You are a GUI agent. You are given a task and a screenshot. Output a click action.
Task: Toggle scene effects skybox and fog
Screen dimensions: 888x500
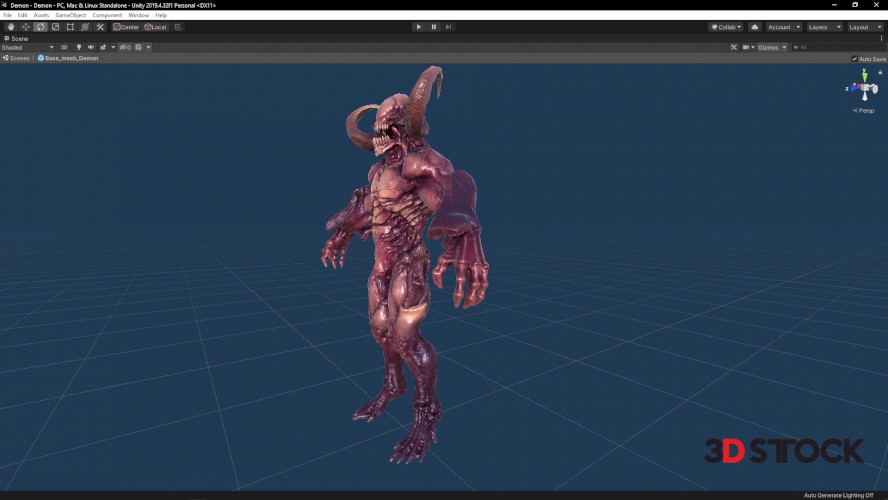click(x=103, y=47)
